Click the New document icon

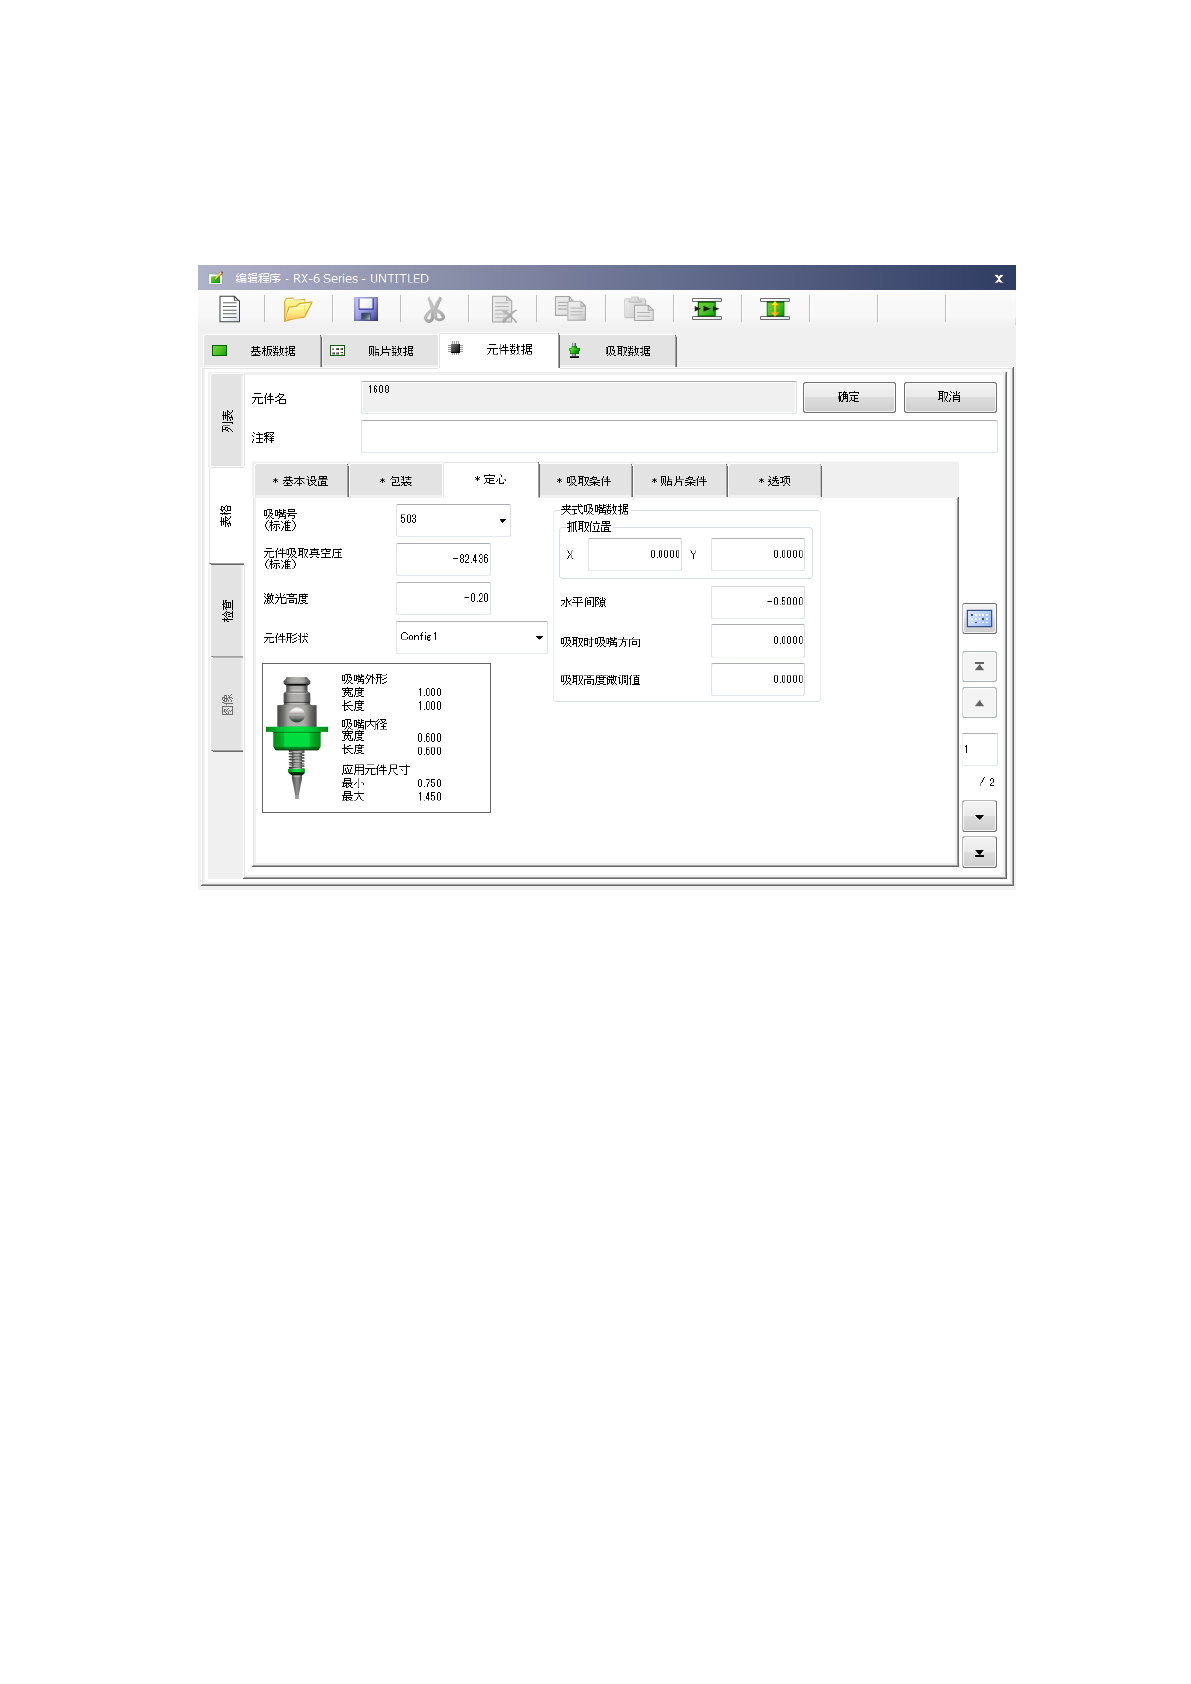click(230, 309)
